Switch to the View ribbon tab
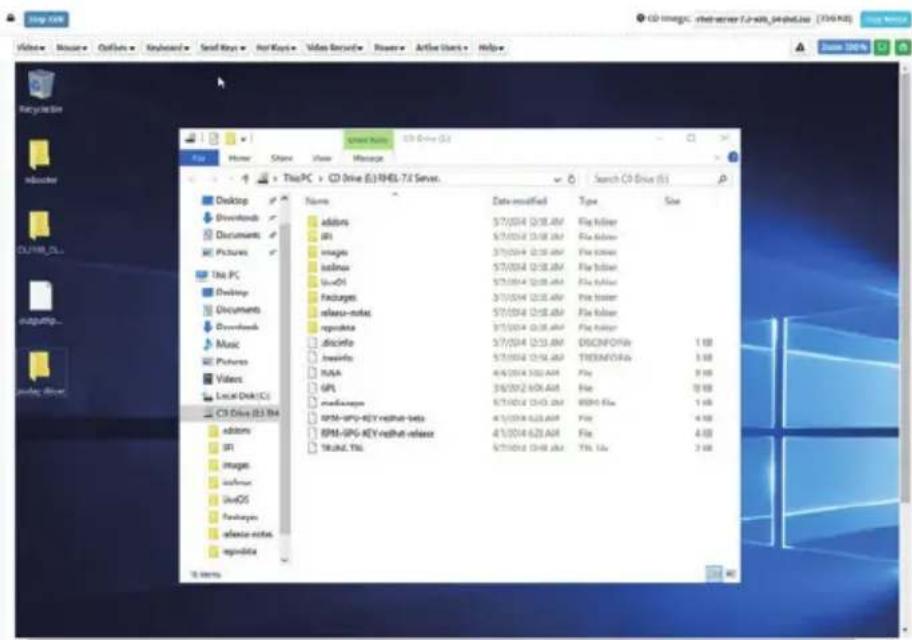This screenshot has width=912, height=640. pyautogui.click(x=322, y=158)
